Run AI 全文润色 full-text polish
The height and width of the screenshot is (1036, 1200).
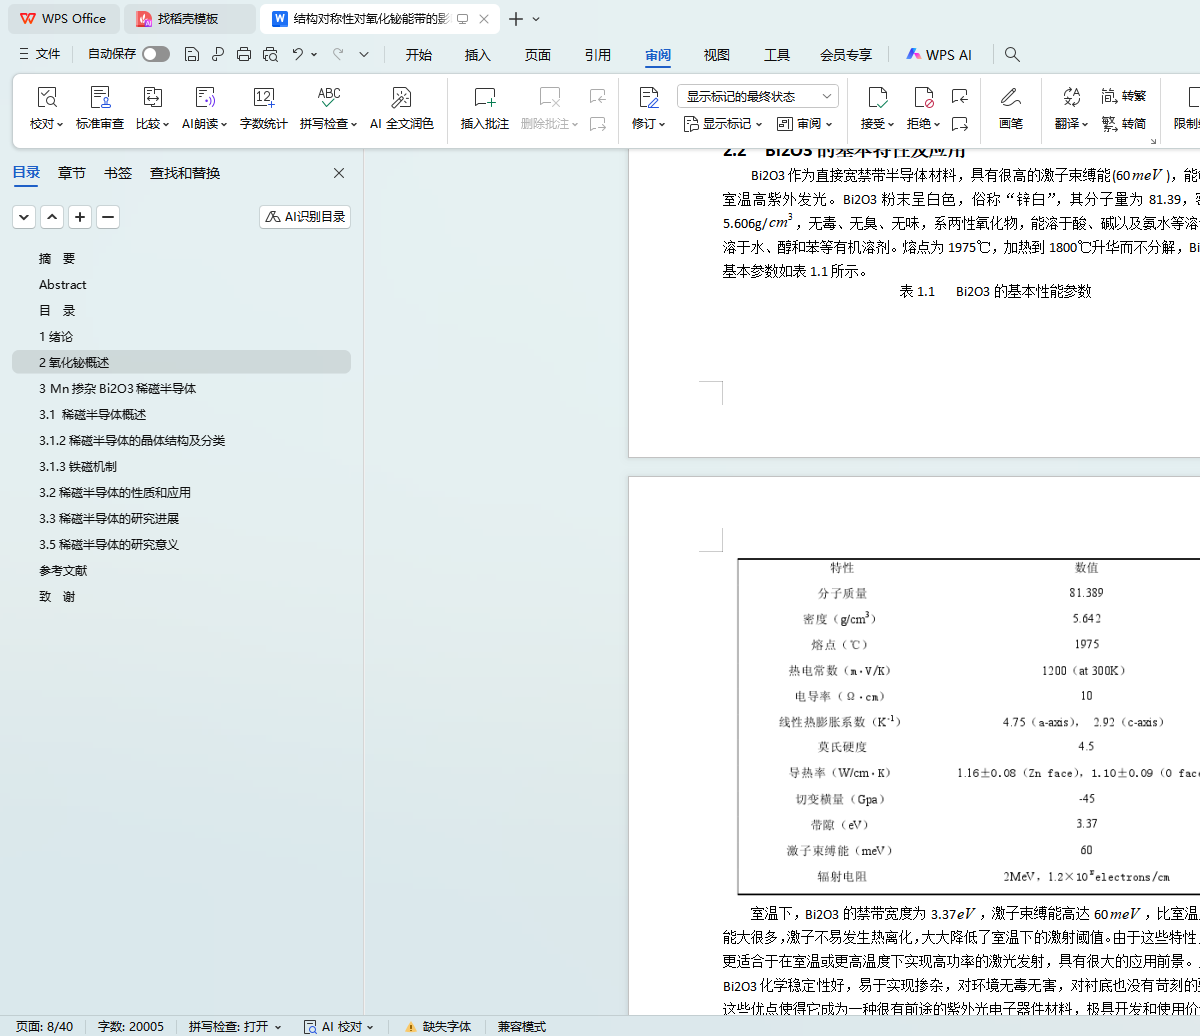point(401,108)
